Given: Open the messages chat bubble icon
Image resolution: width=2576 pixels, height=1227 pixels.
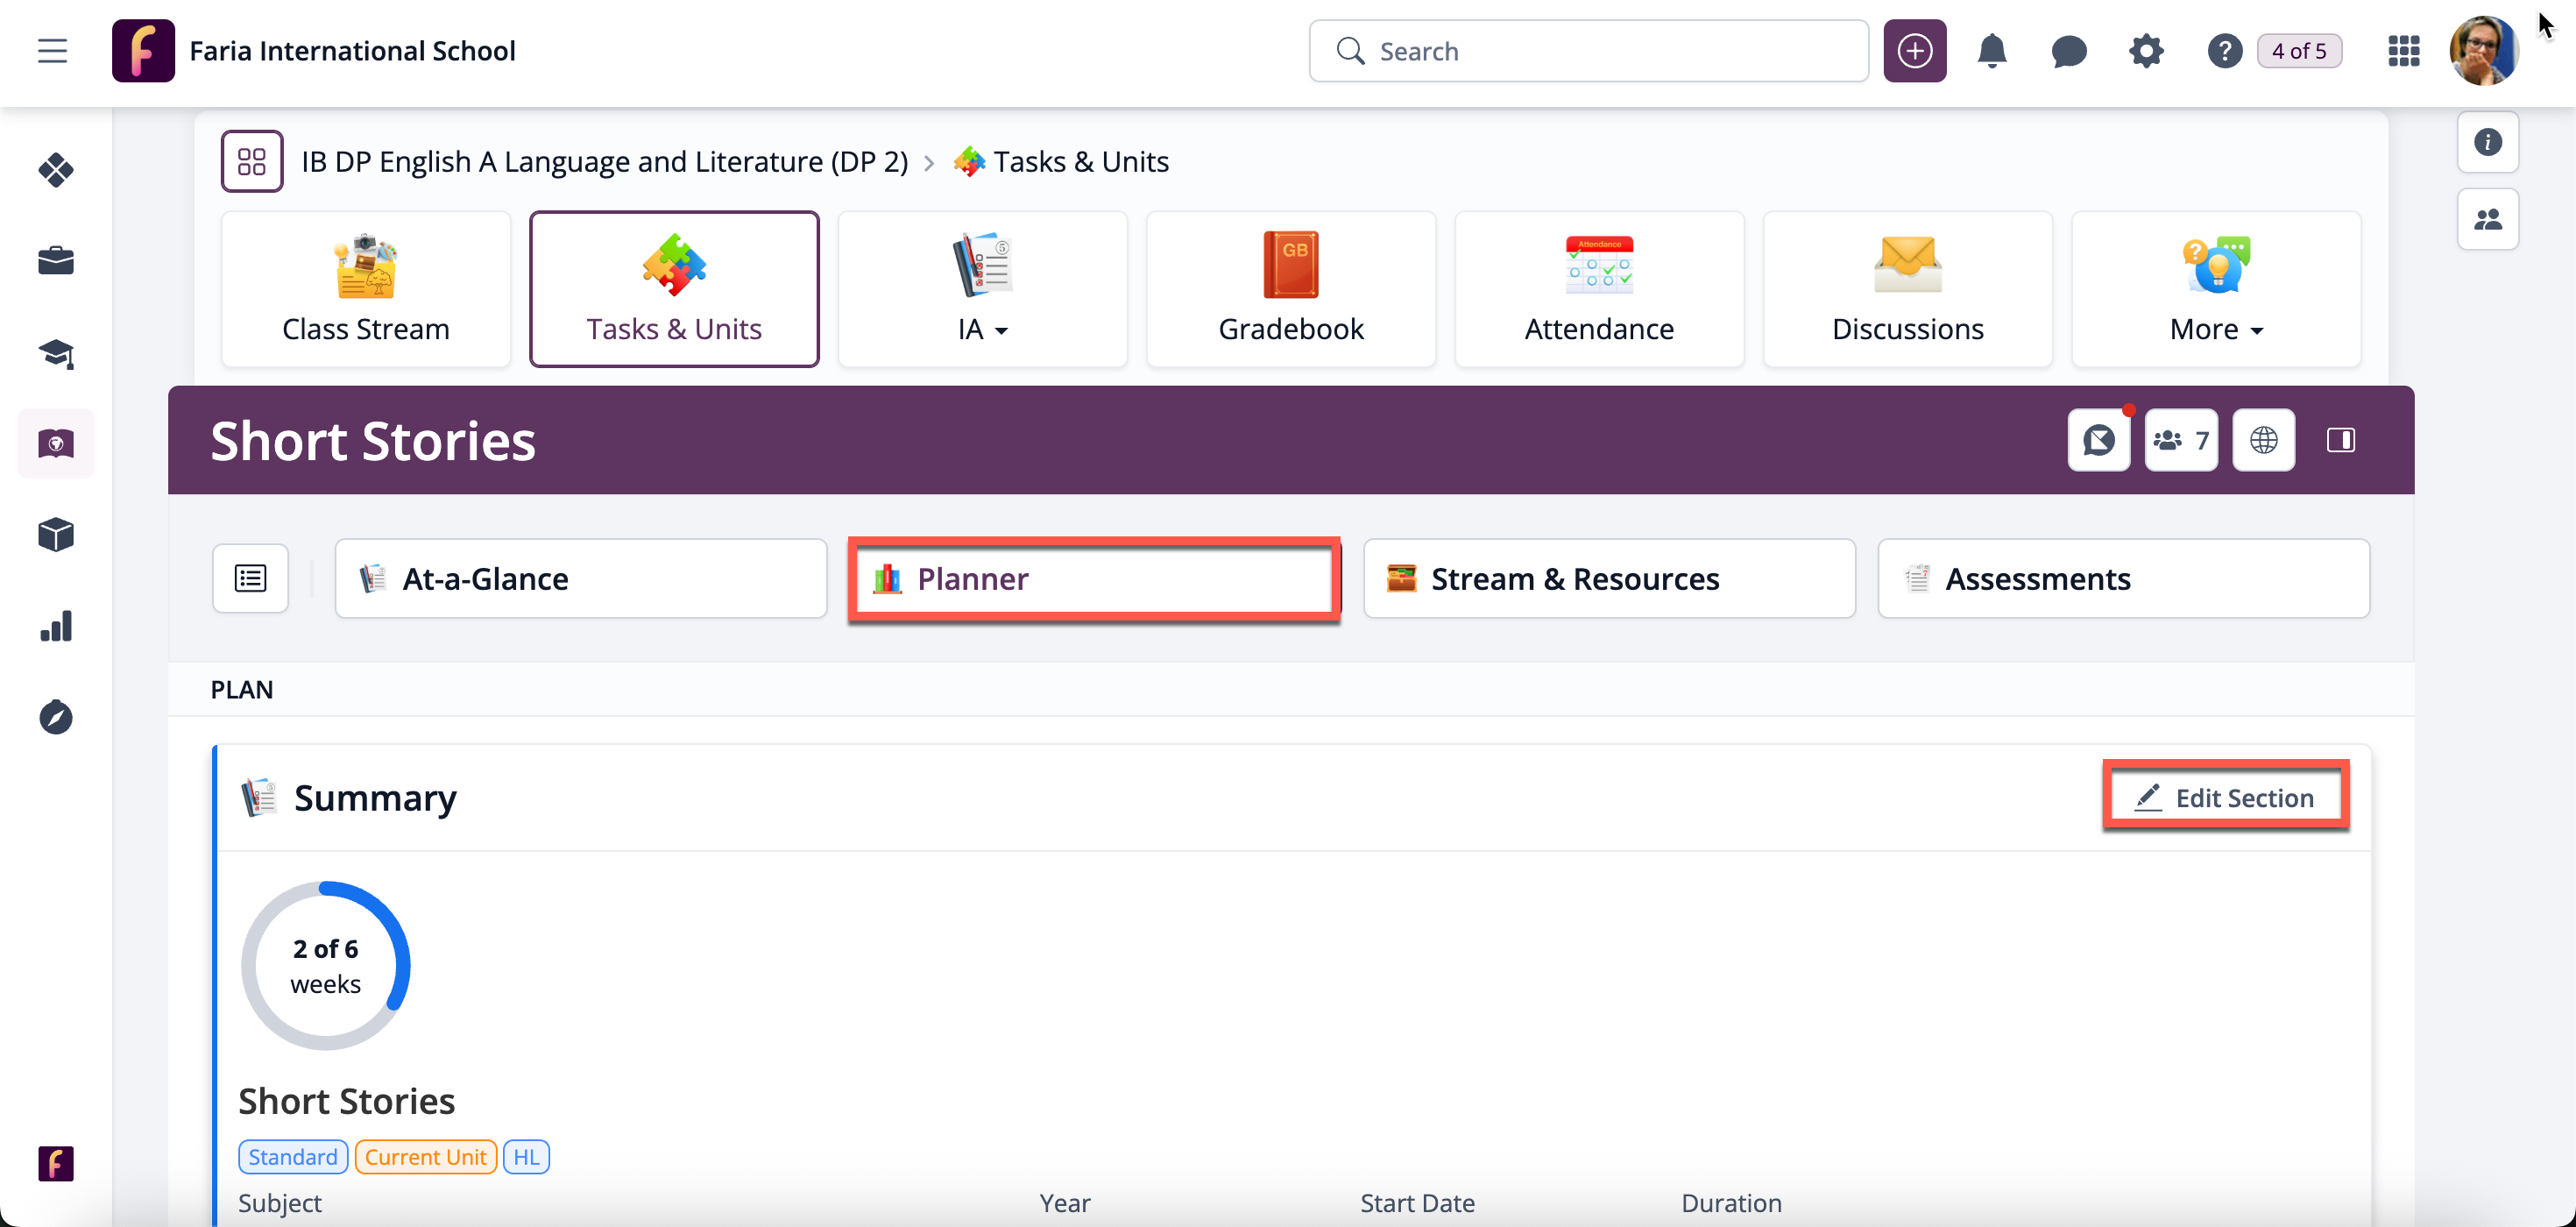Looking at the screenshot, I should click(x=2068, y=51).
